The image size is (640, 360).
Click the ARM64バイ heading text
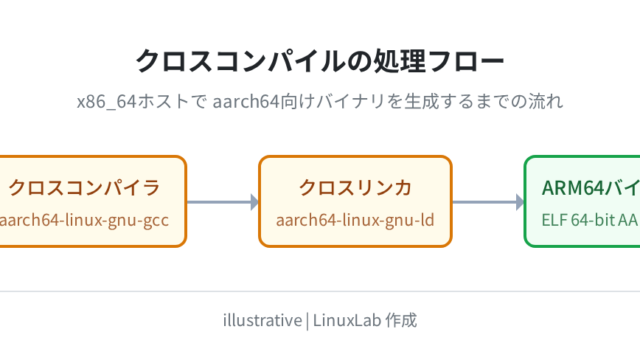pos(591,188)
